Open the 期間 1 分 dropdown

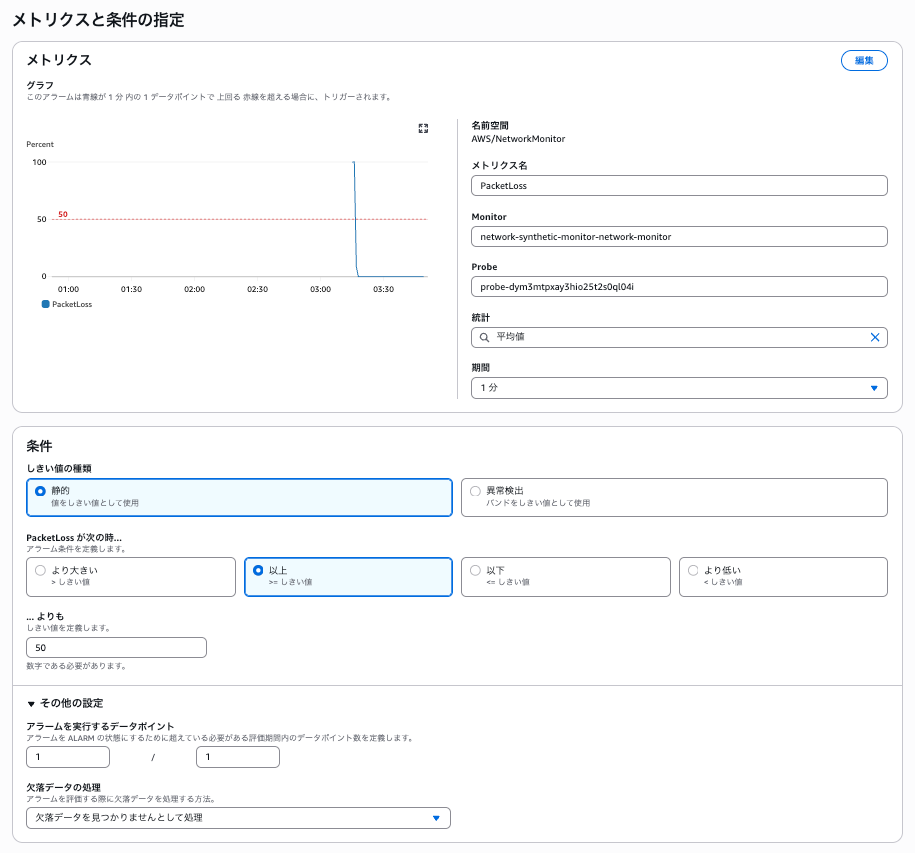point(679,388)
